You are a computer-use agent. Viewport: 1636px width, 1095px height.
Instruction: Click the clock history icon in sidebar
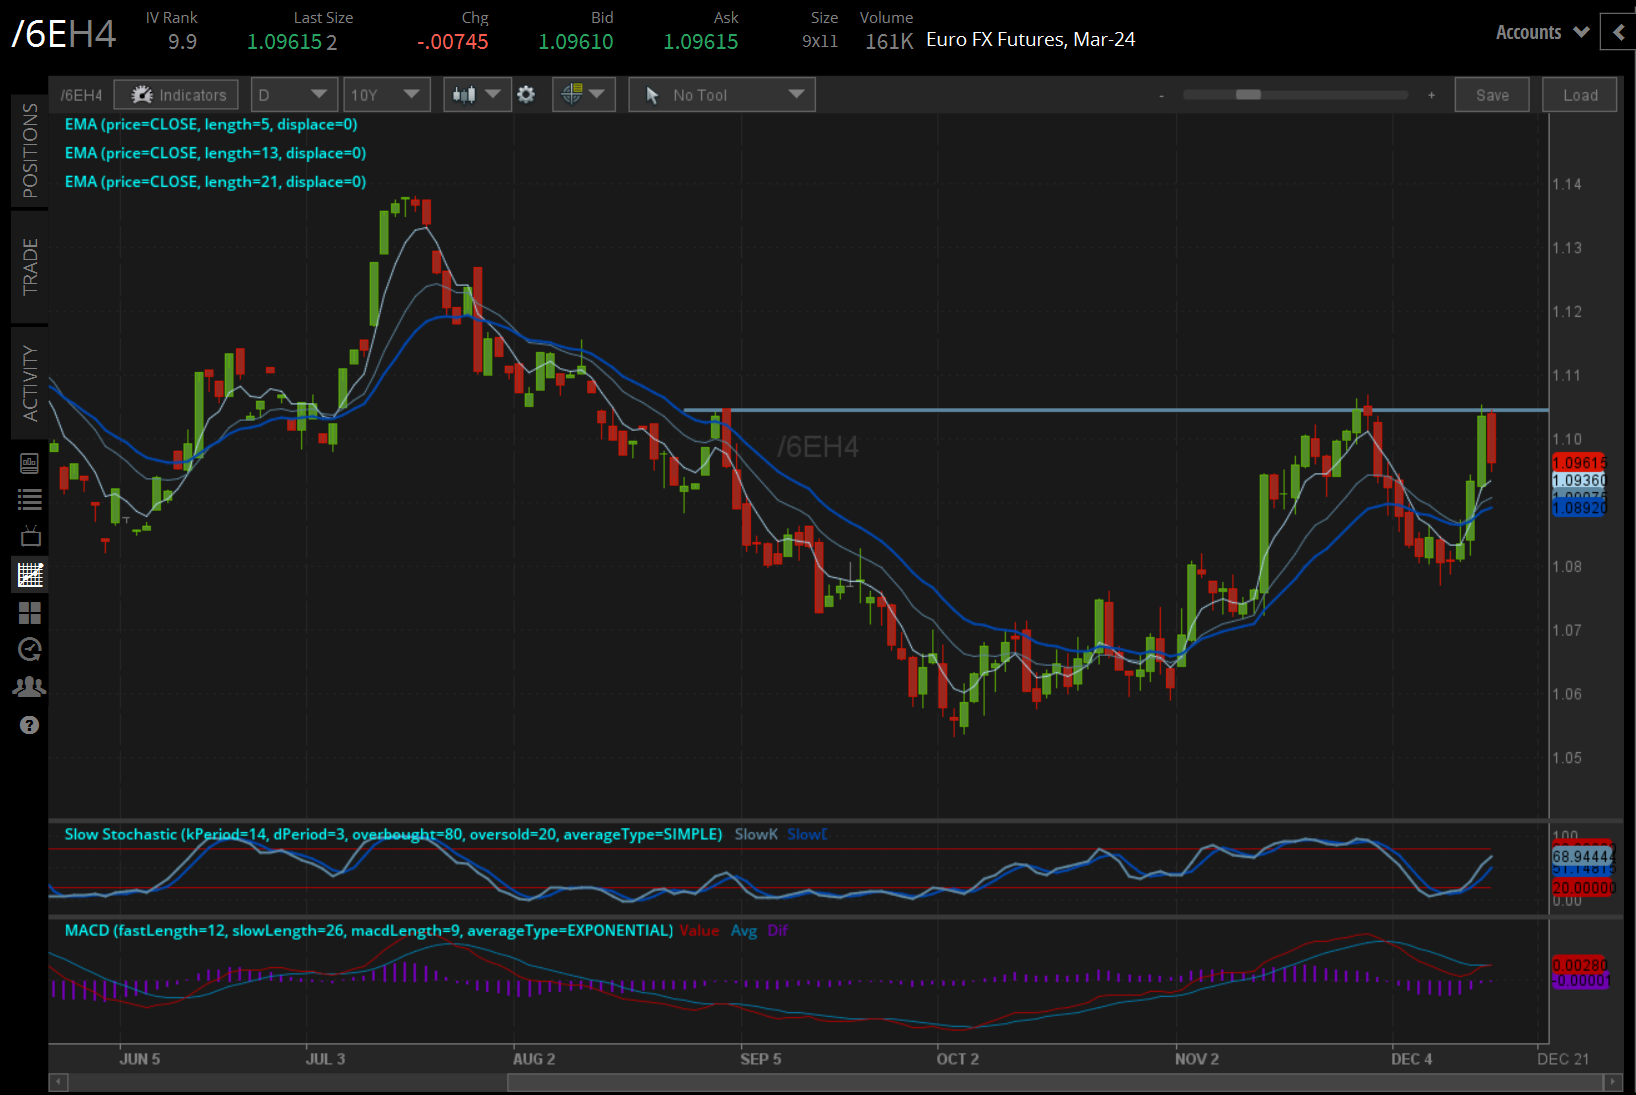tap(30, 650)
